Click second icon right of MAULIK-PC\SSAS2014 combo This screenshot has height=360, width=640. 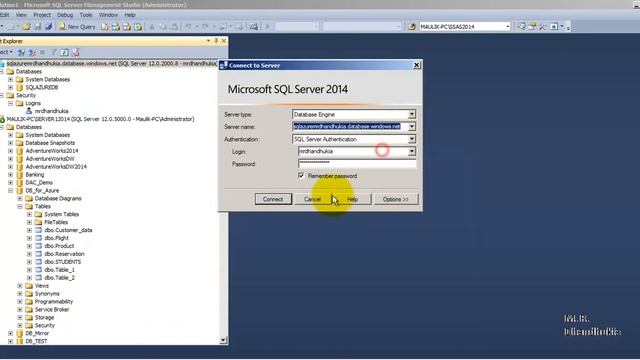(x=532, y=27)
